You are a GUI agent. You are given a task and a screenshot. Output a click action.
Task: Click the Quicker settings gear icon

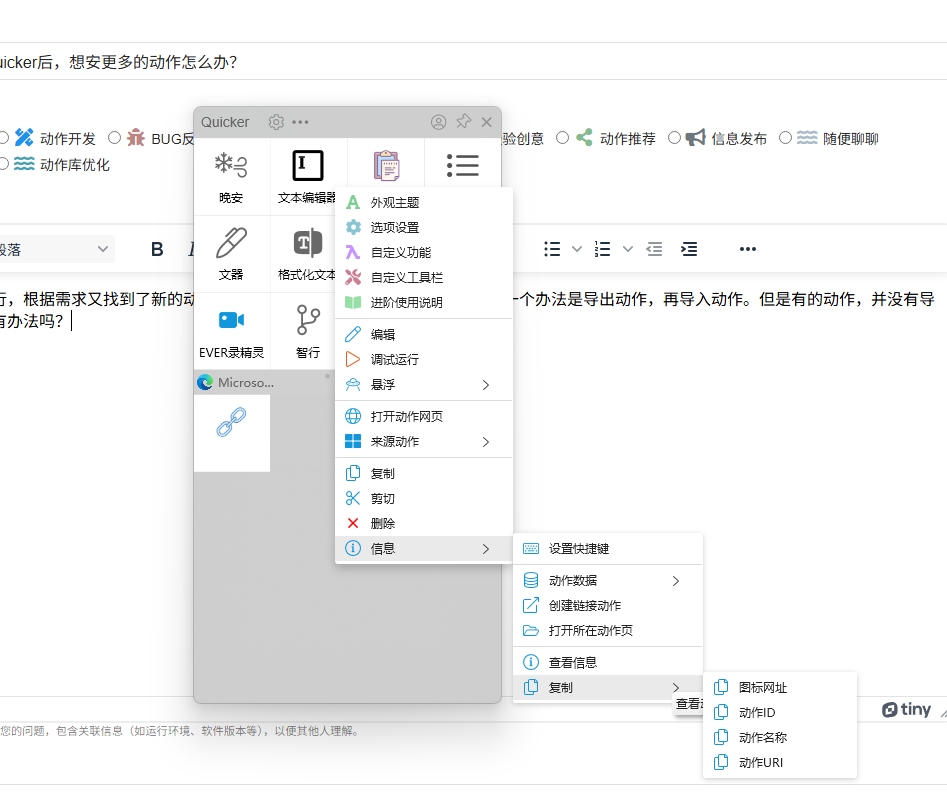276,122
